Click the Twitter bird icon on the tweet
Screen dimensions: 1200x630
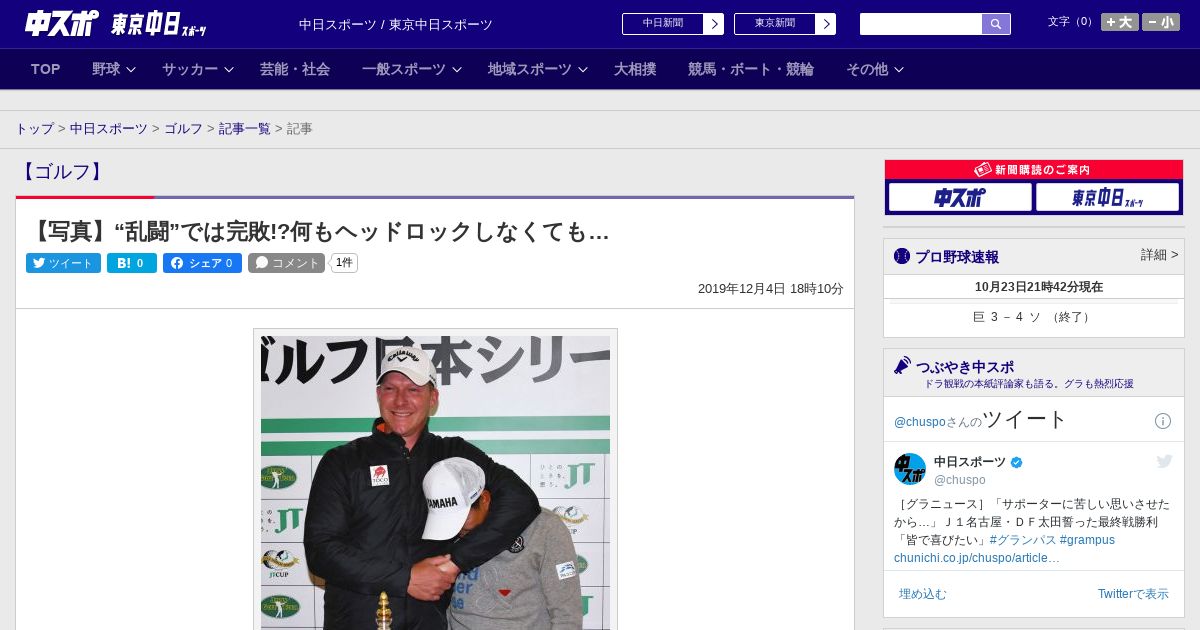point(1164,461)
